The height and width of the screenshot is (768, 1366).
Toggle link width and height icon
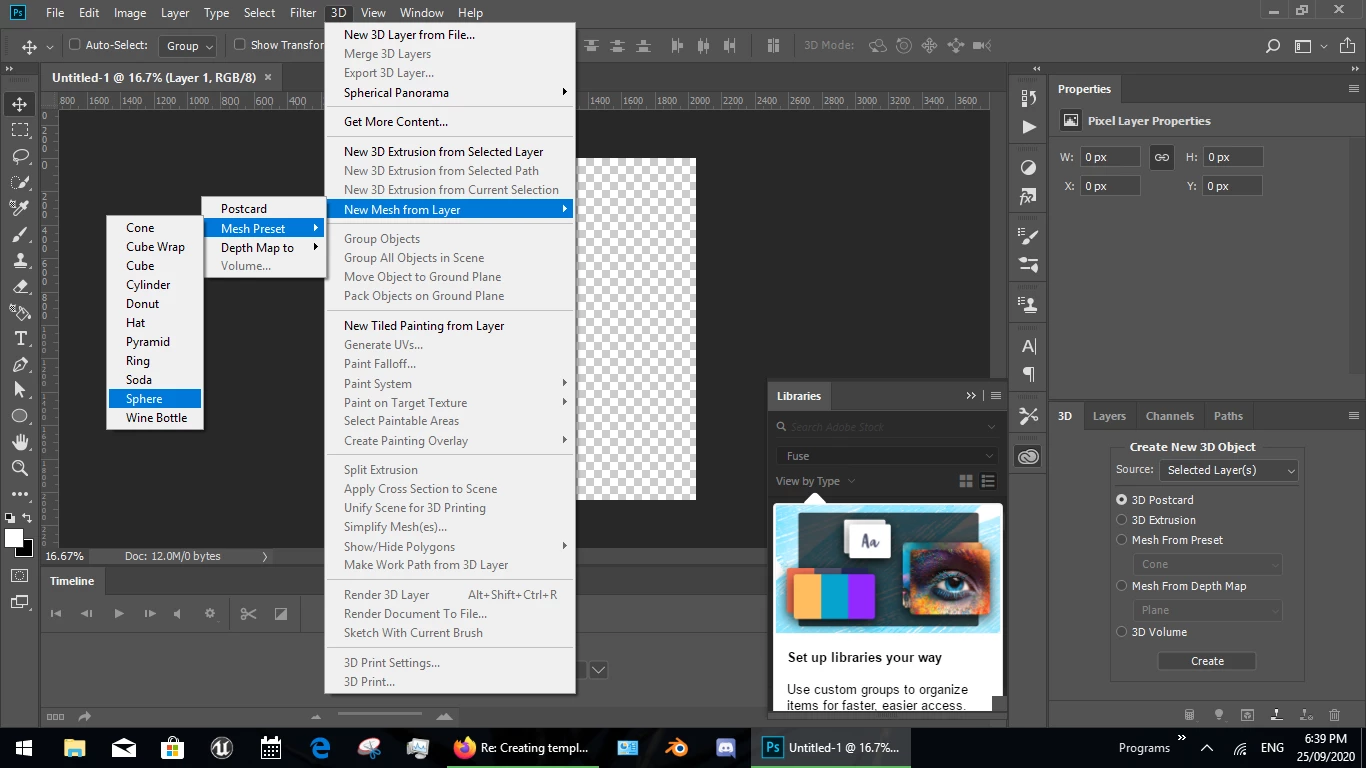1161,157
